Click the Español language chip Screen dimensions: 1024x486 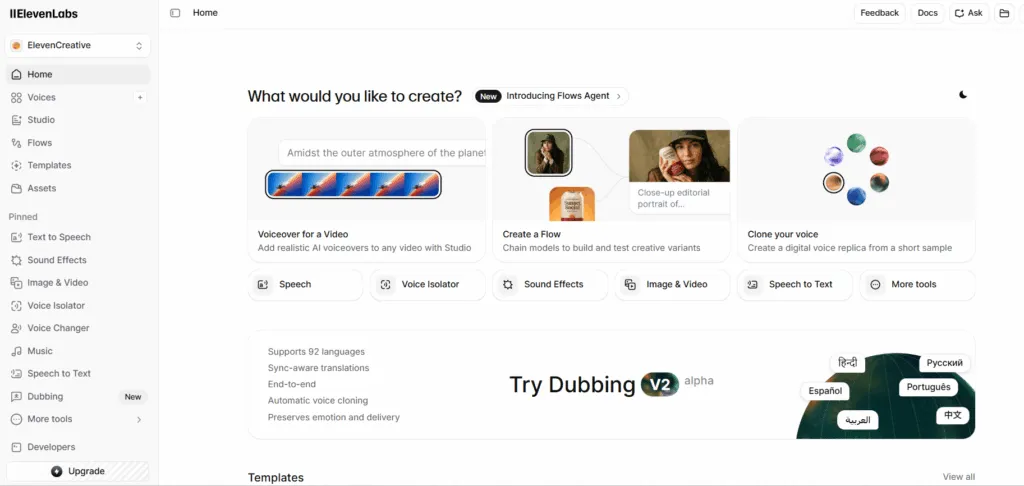point(825,391)
